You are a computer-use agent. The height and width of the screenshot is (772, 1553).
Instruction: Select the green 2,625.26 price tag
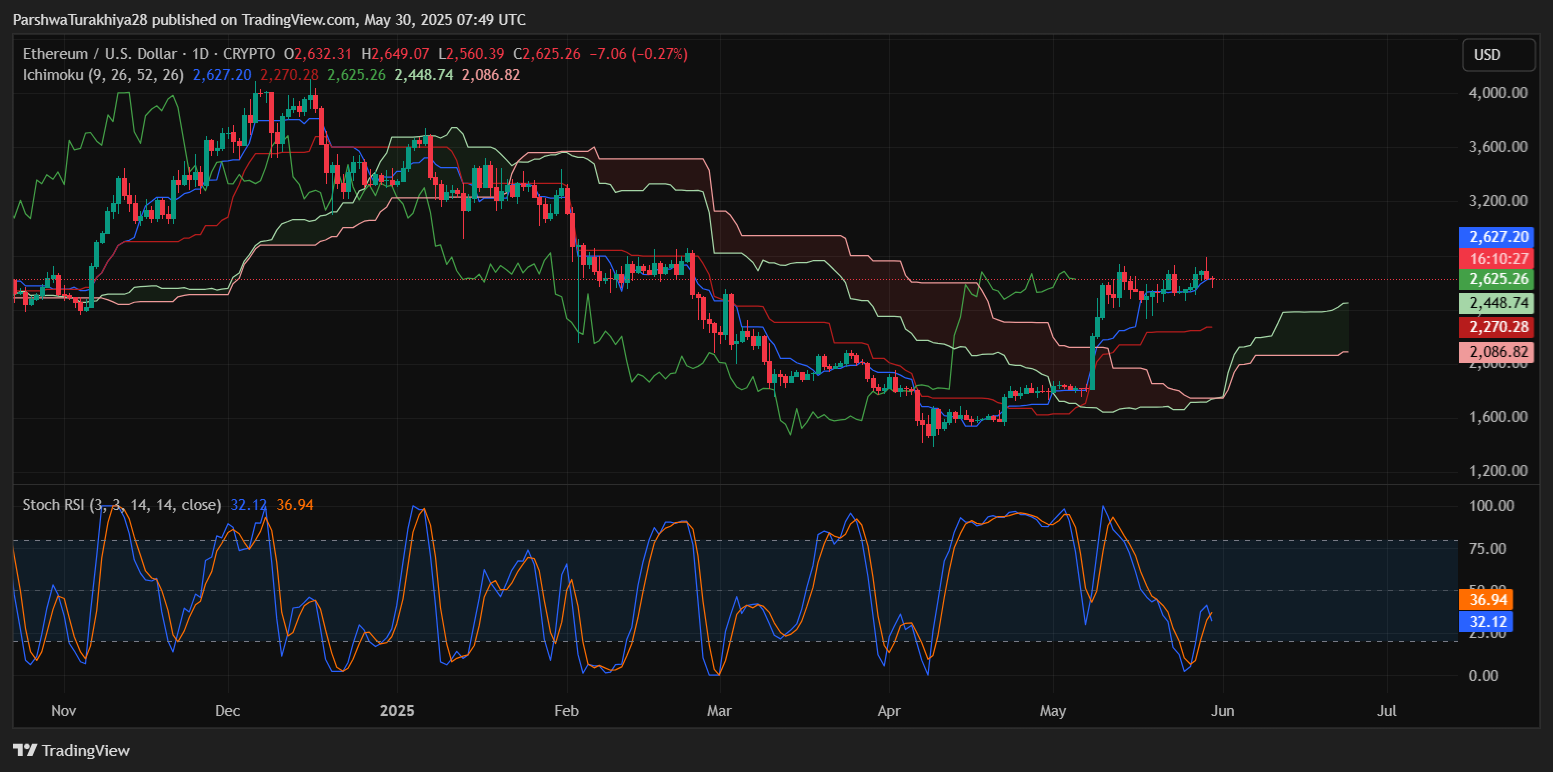pos(1496,279)
